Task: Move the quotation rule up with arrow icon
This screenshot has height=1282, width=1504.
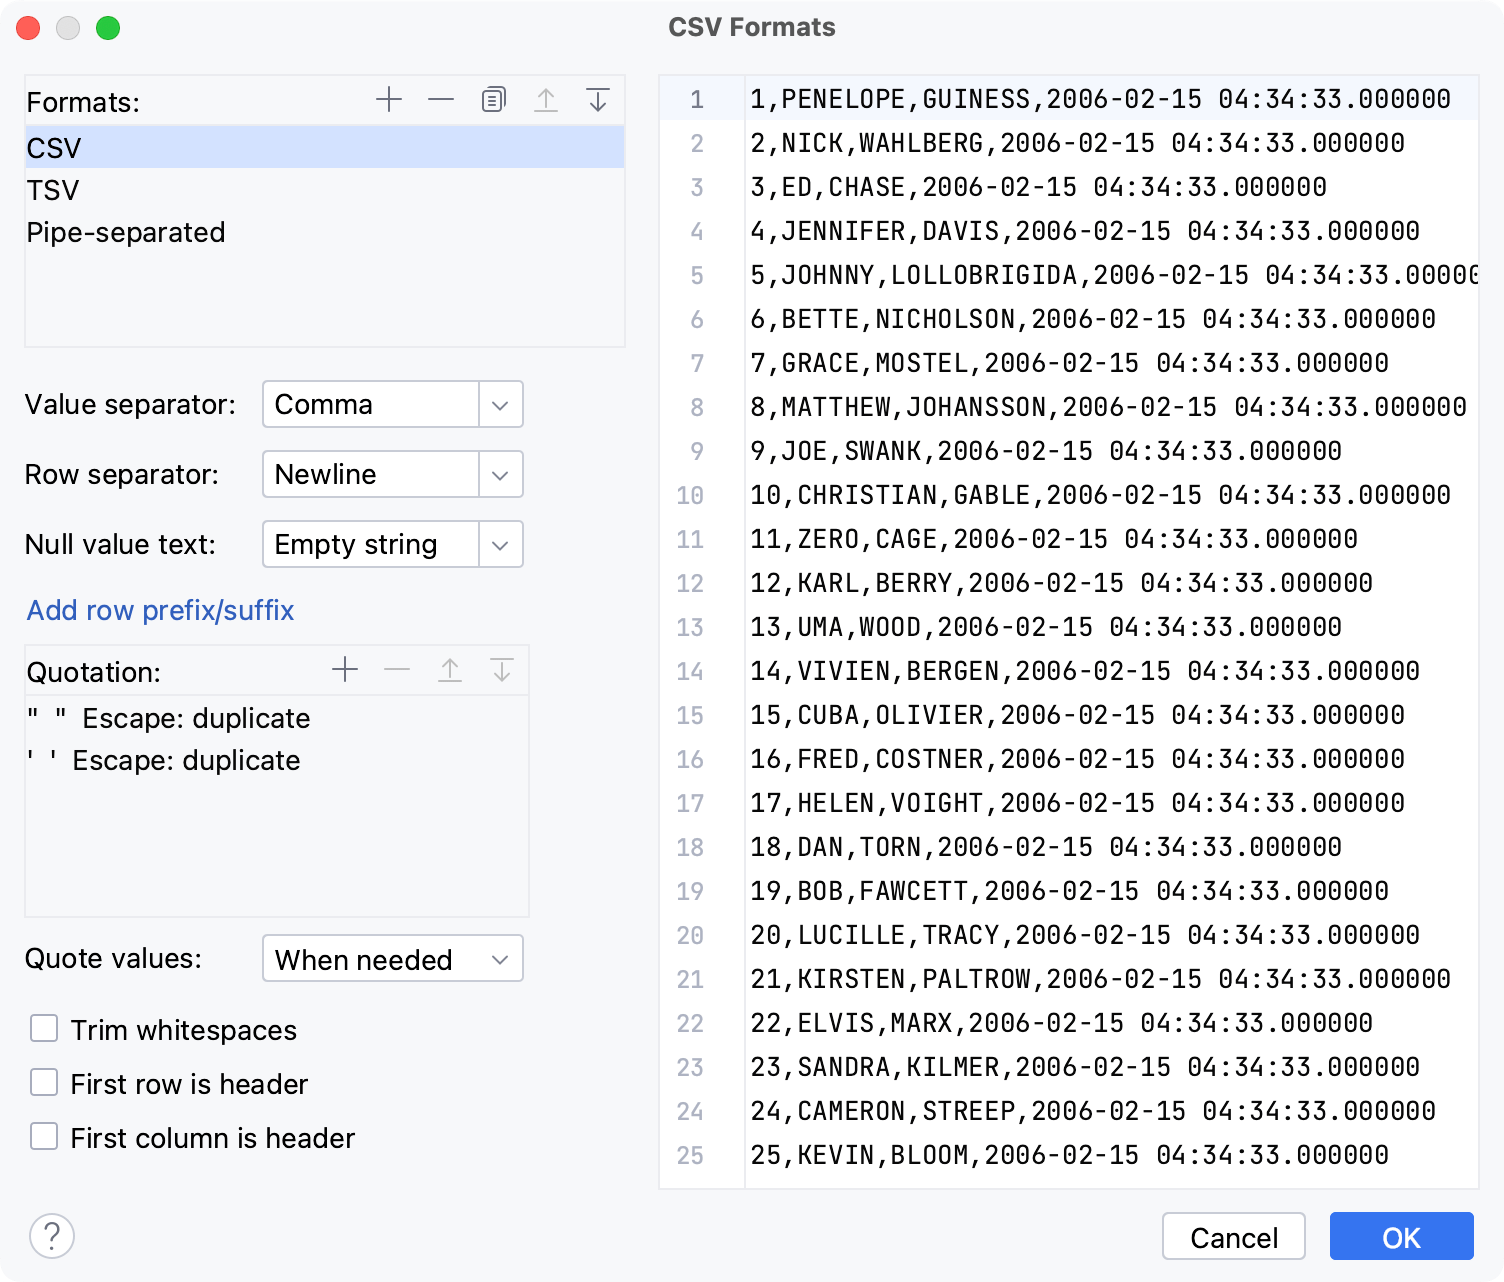Action: (x=450, y=669)
